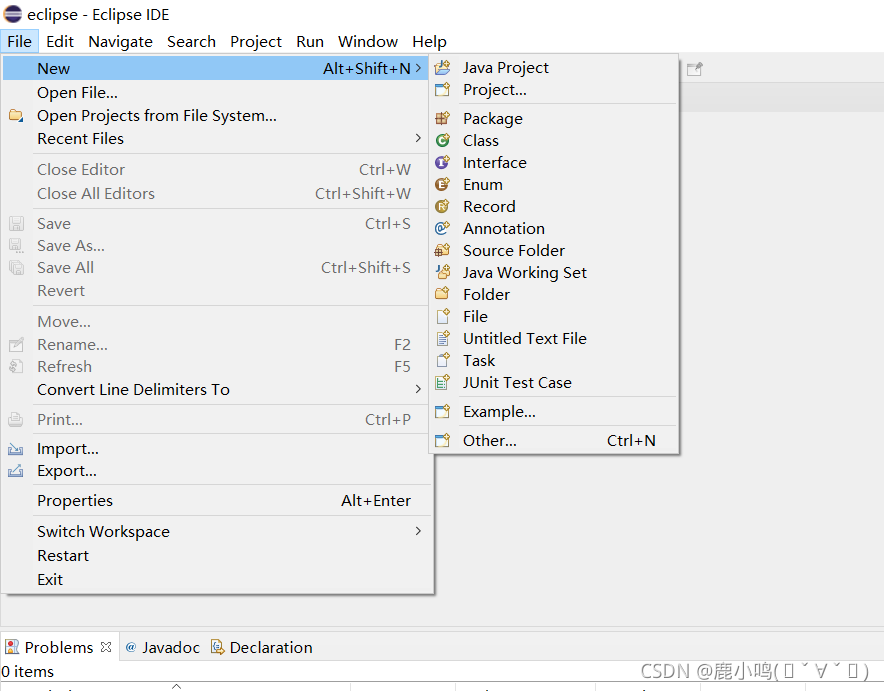Screen dimensions: 884x691
Task: Select Enum from New submenu
Action: 554,184
